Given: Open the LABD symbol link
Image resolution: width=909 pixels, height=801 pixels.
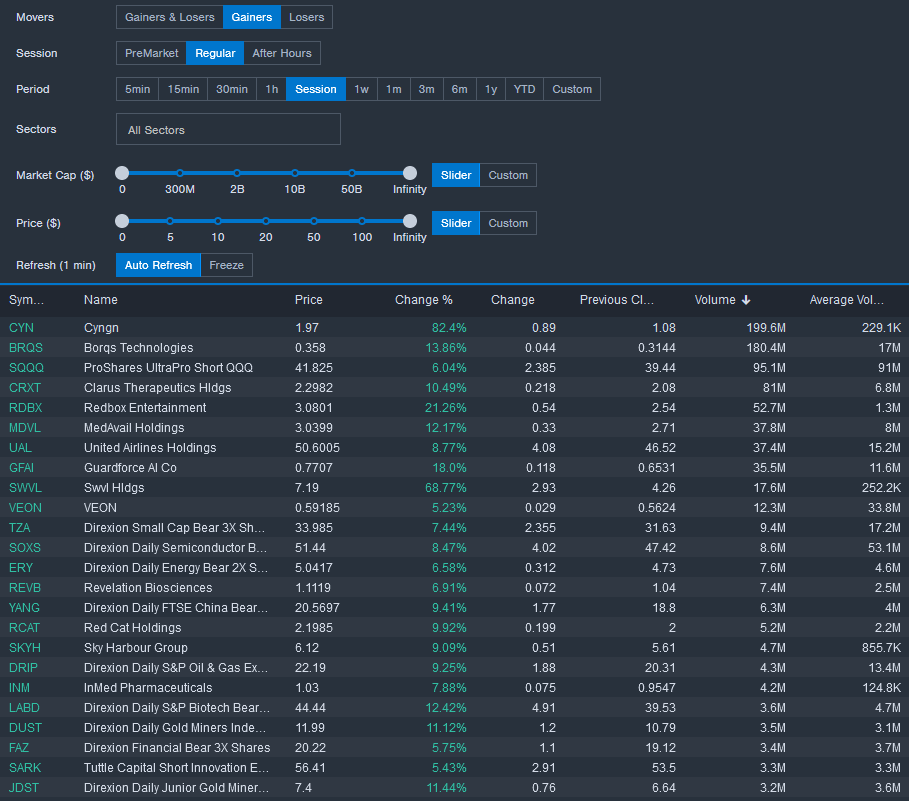Looking at the screenshot, I should [x=24, y=708].
